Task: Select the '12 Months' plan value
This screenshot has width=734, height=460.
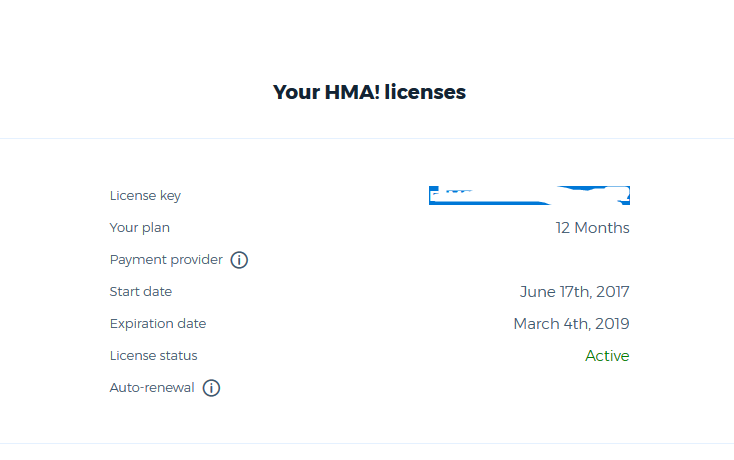Action: 592,228
